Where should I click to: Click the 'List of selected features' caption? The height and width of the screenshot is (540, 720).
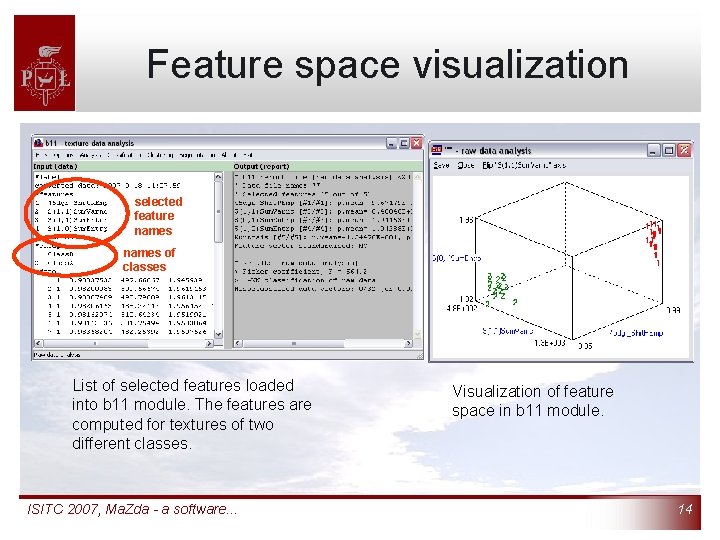(192, 414)
